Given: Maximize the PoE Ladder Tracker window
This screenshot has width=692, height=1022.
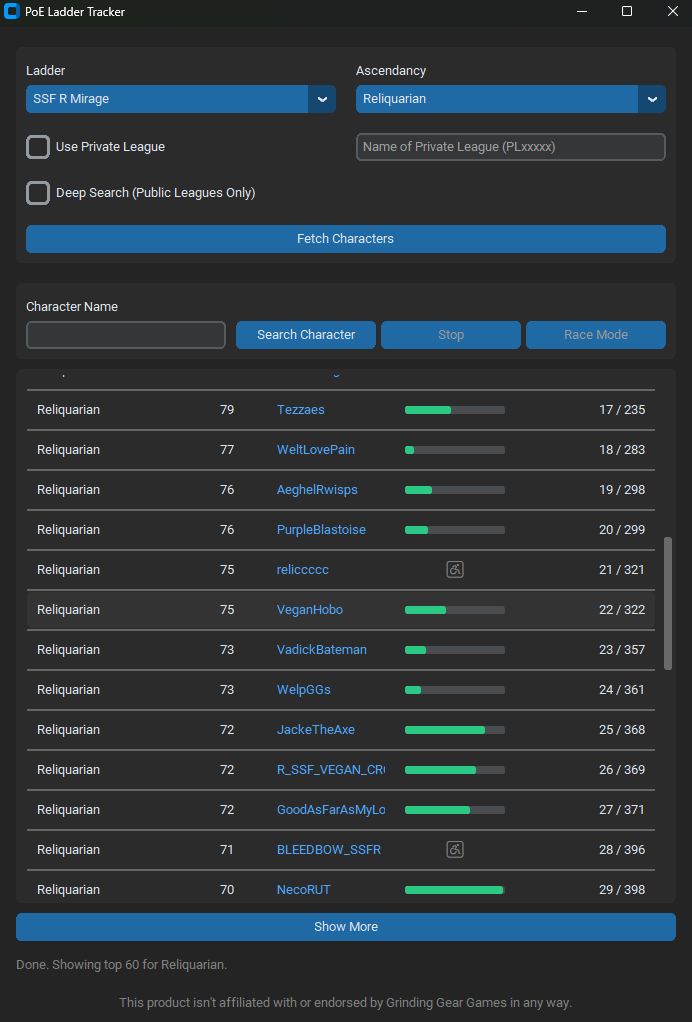Looking at the screenshot, I should pos(627,11).
